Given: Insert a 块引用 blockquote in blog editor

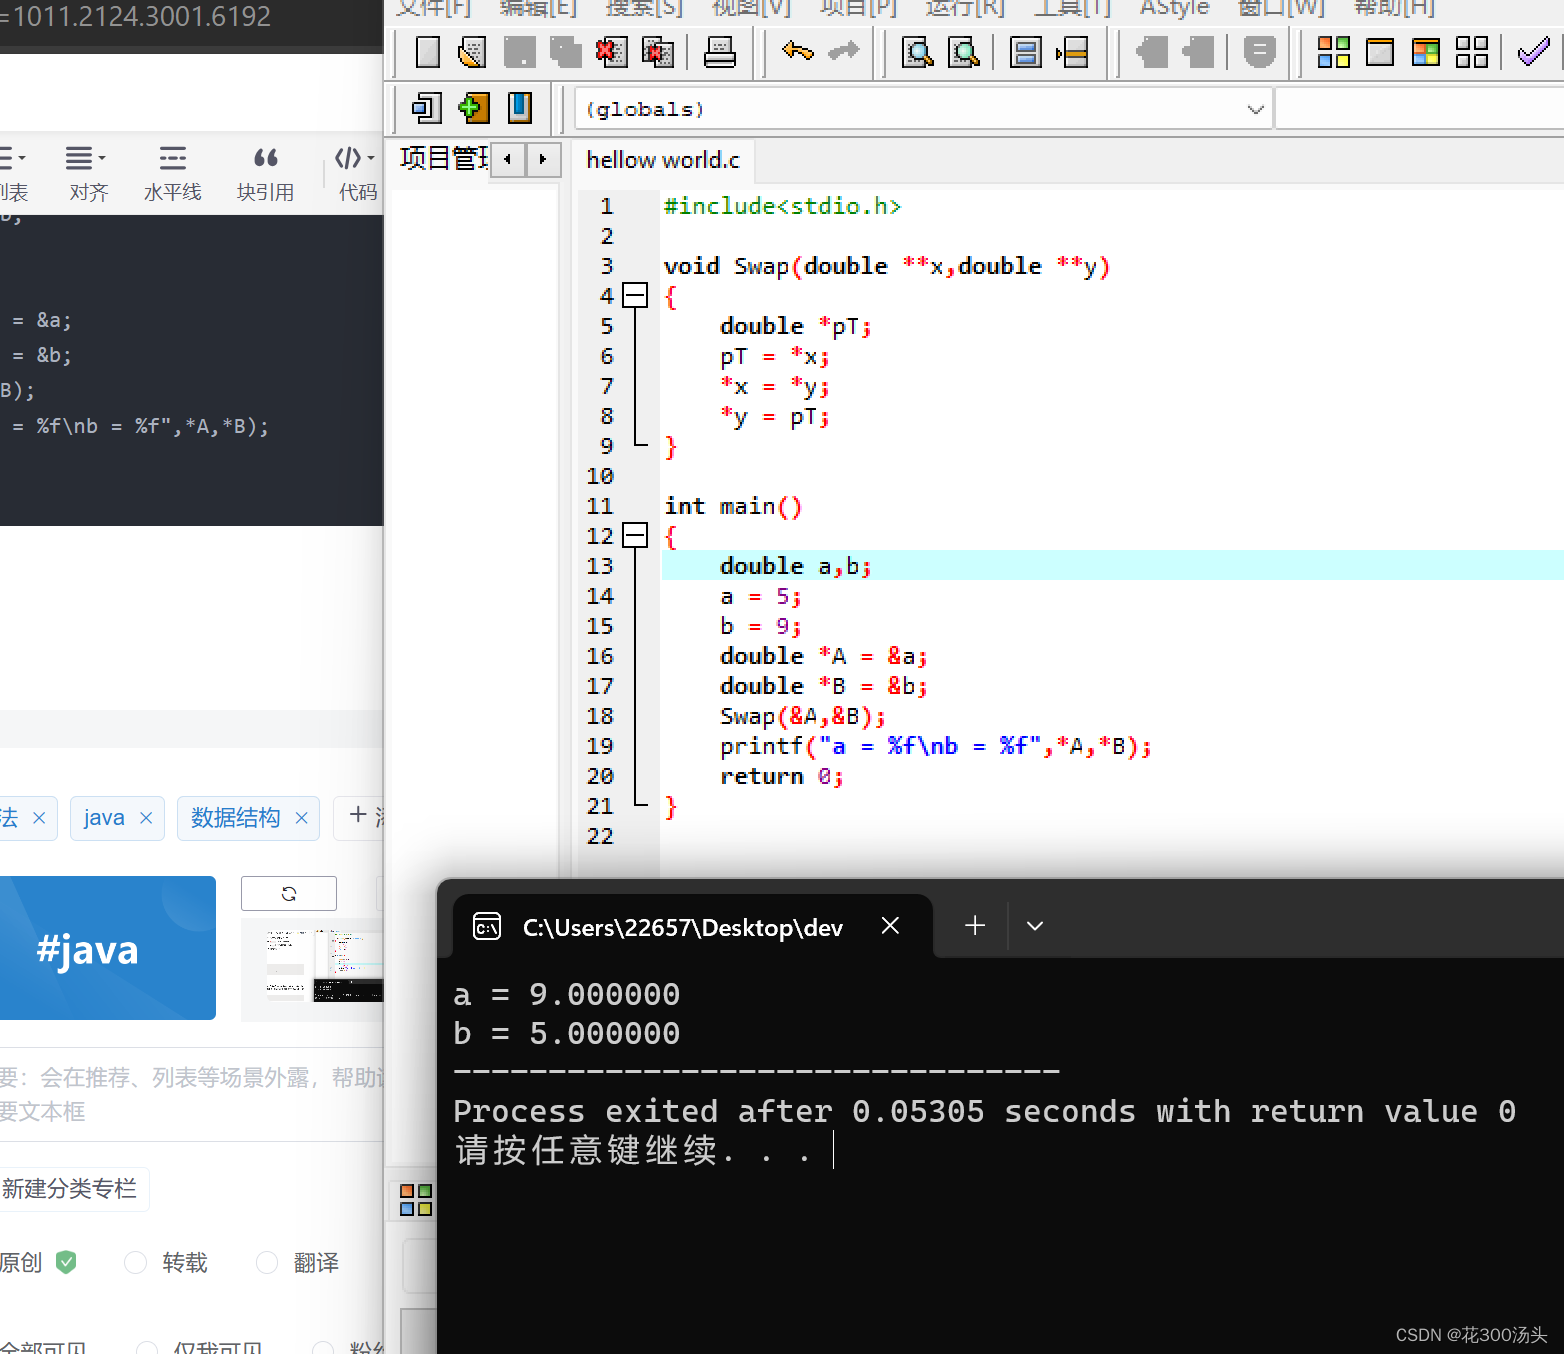Looking at the screenshot, I should (x=265, y=172).
